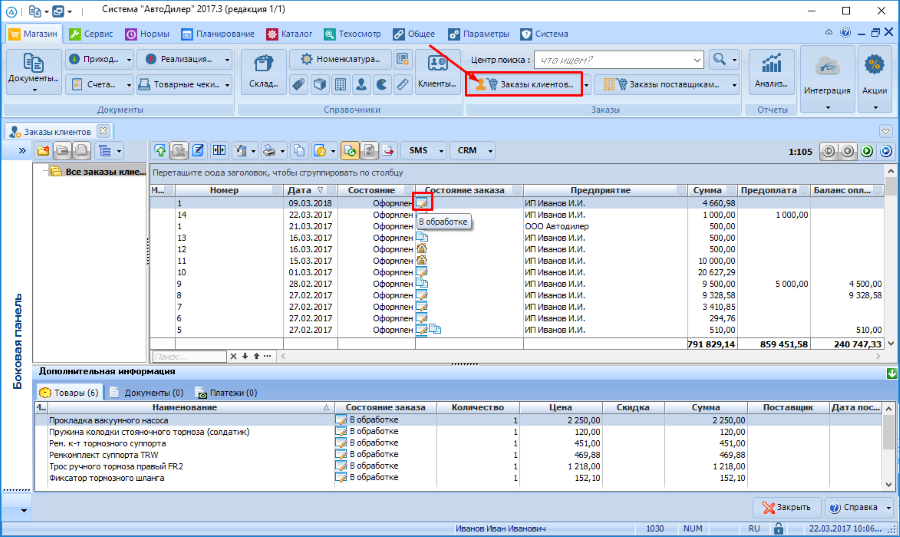Image resolution: width=900 pixels, height=537 pixels.
Task: Click the Счета button
Action: (94, 84)
